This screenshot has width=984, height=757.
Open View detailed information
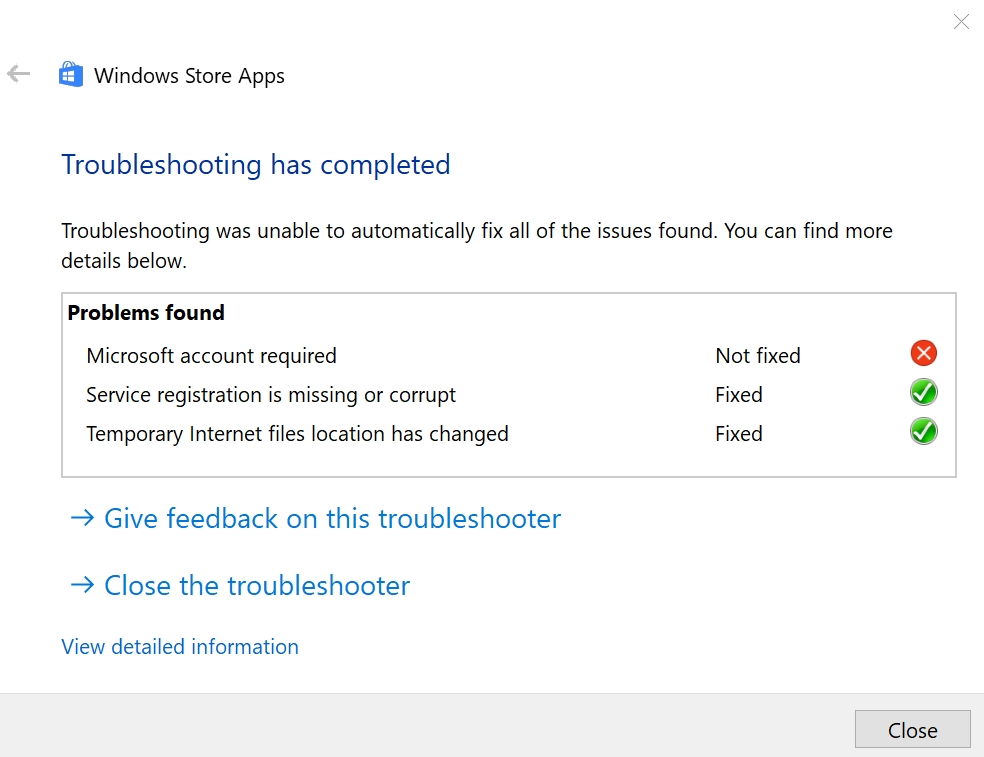click(180, 647)
